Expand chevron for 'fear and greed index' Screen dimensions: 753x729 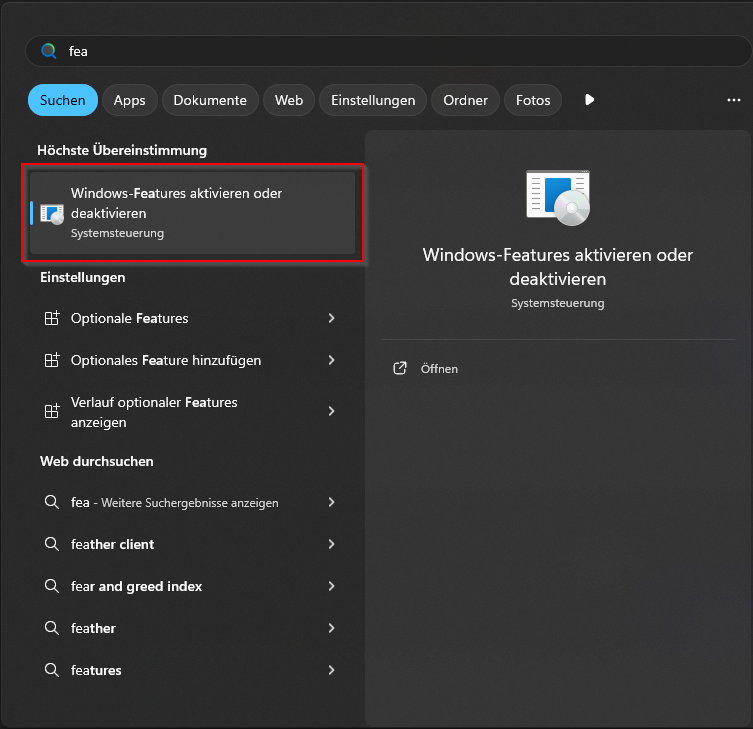(331, 586)
